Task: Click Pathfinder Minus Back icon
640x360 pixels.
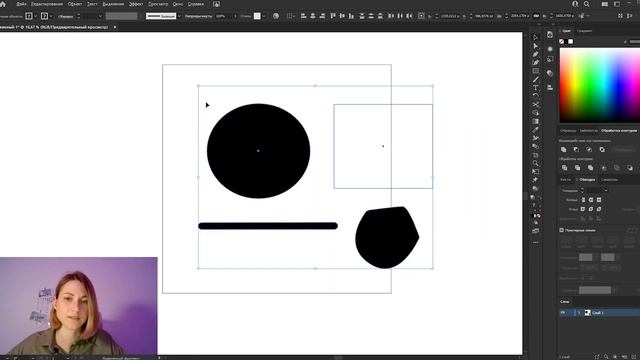Action: (x=630, y=168)
